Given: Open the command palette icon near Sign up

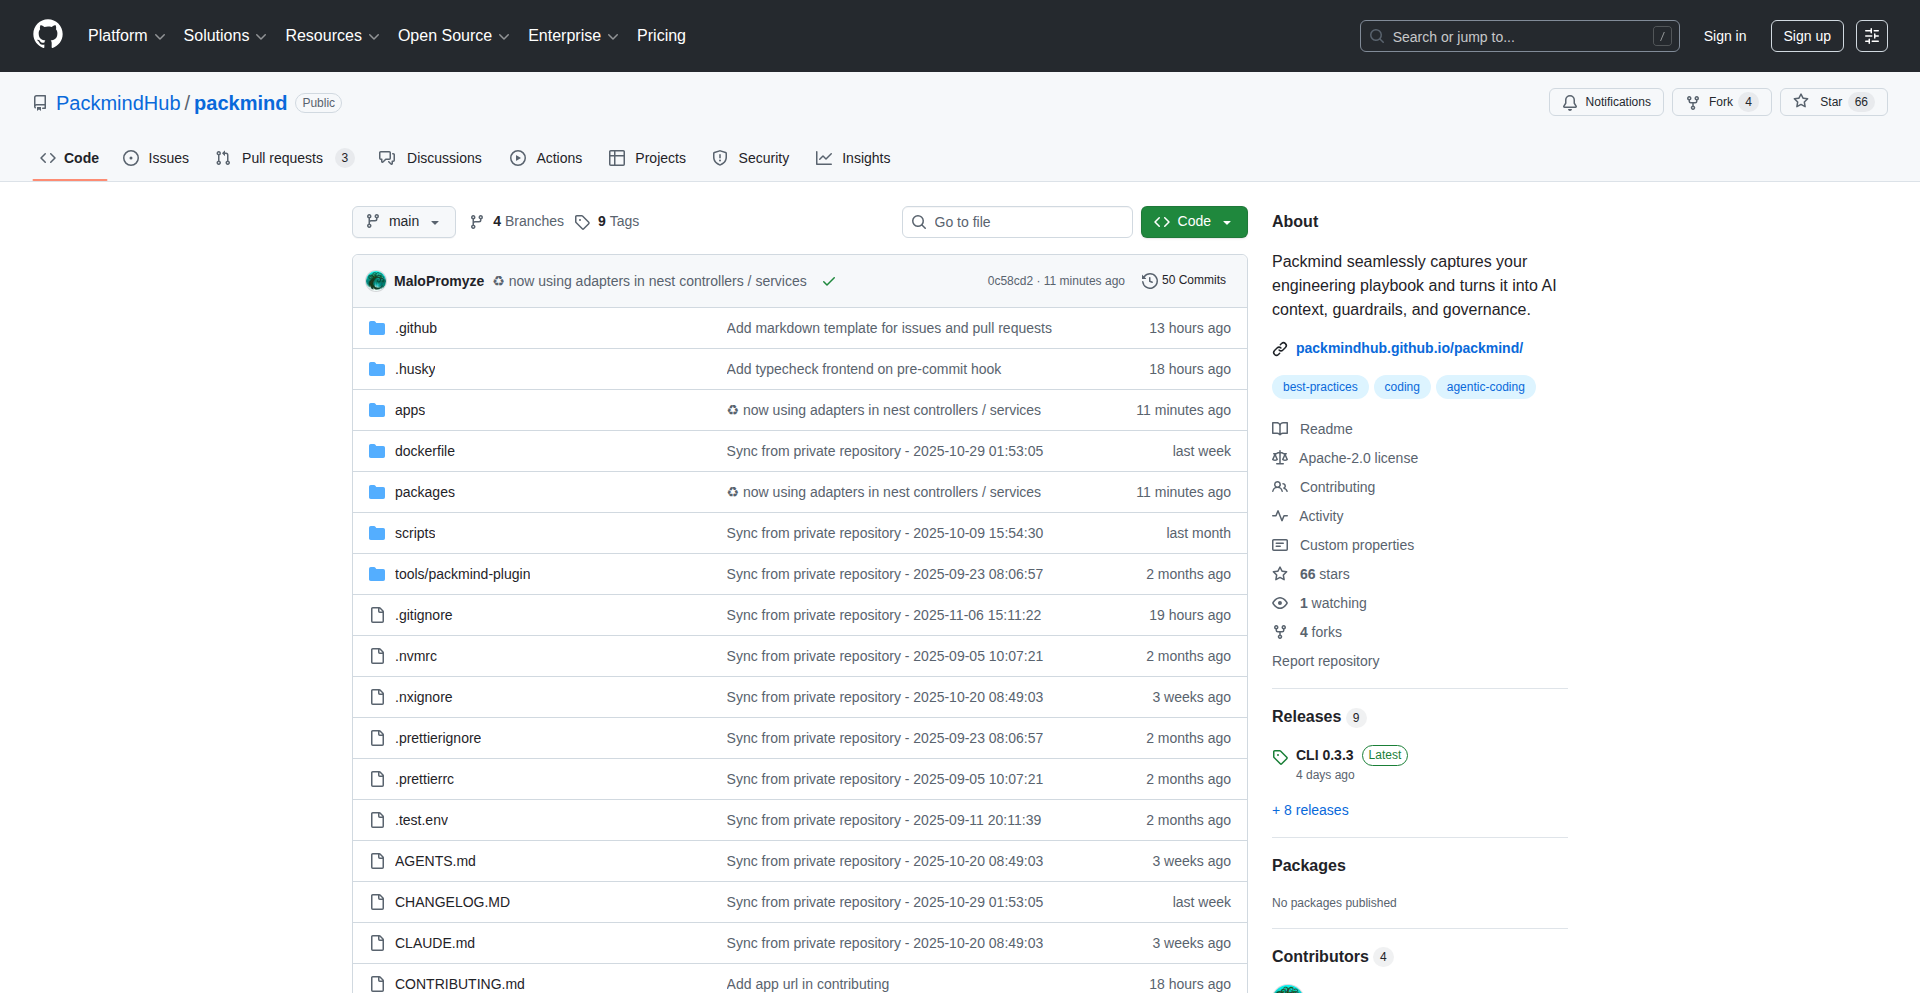Looking at the screenshot, I should pos(1872,35).
